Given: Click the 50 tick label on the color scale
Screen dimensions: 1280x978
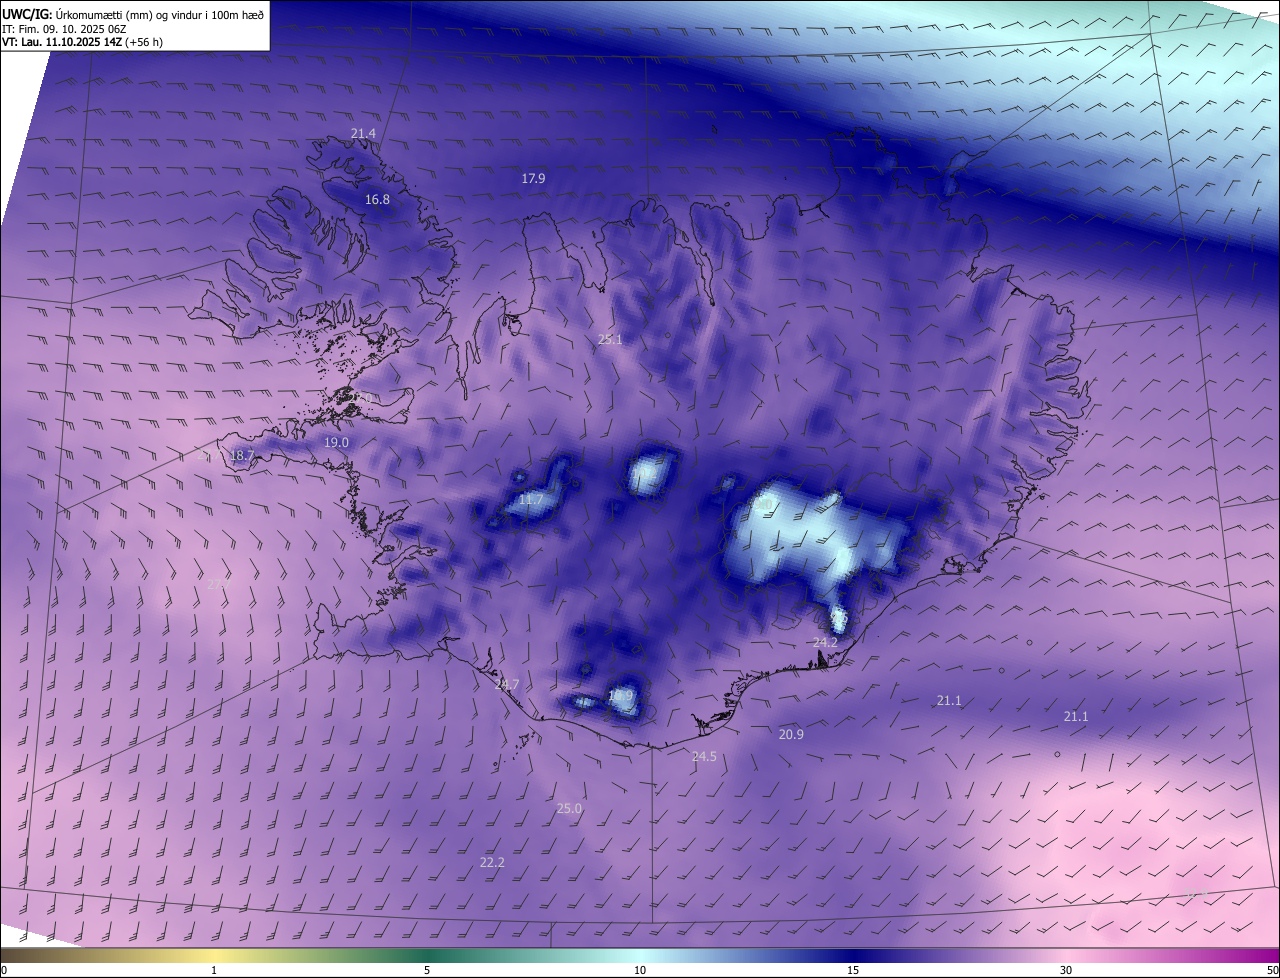Looking at the screenshot, I should coord(1272,970).
